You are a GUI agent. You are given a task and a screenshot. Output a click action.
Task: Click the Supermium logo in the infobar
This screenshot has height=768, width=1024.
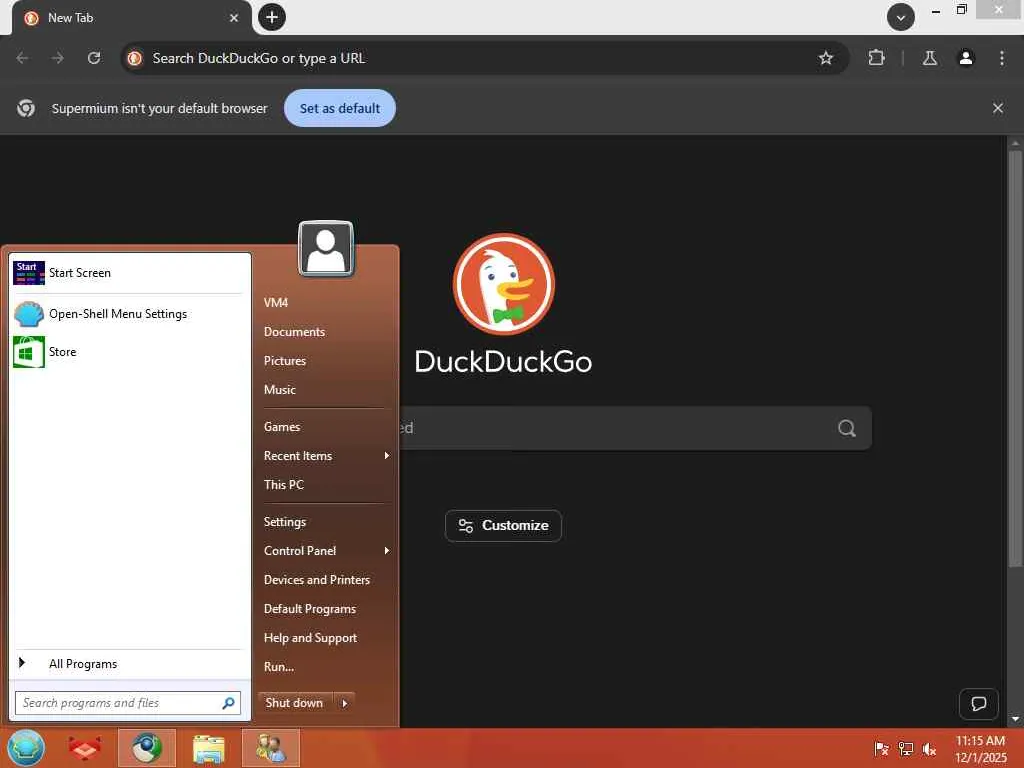(26, 108)
